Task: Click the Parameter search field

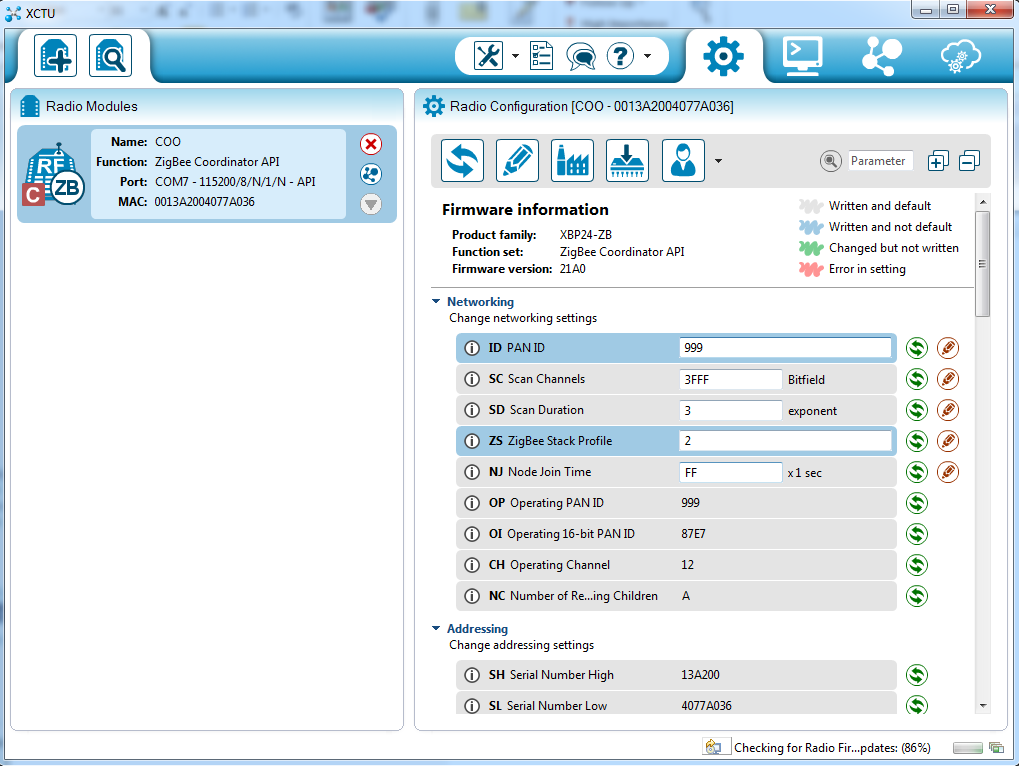Action: point(879,161)
